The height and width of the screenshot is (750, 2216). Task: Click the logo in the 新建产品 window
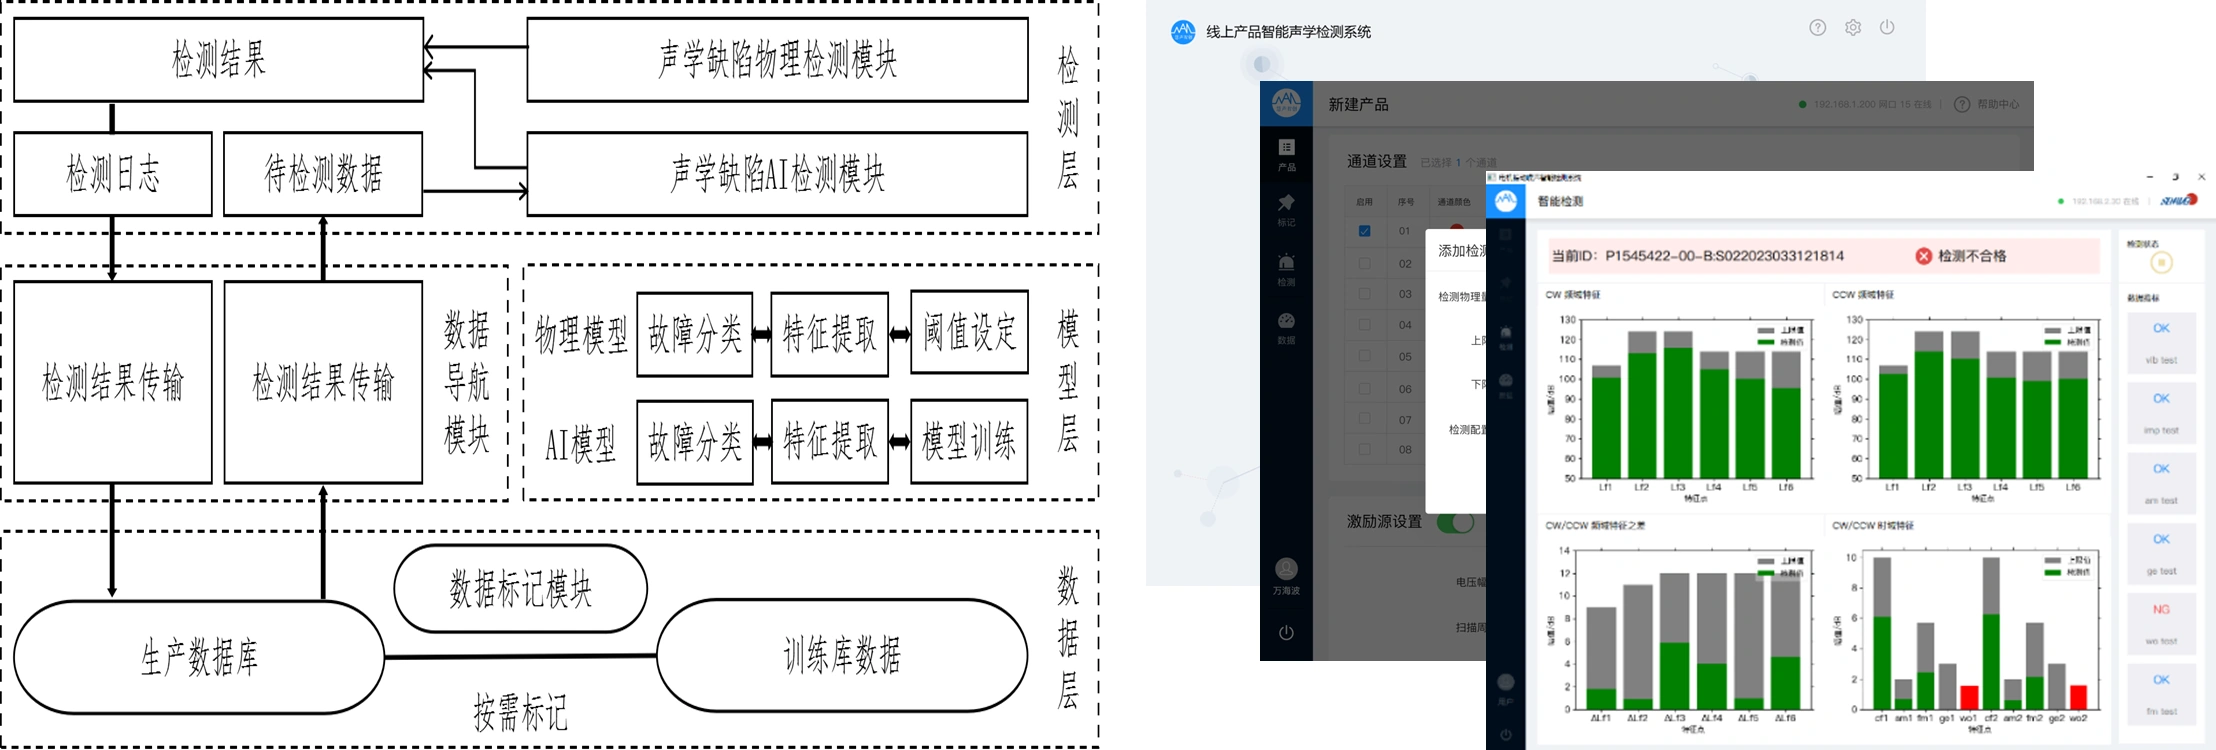click(1286, 103)
